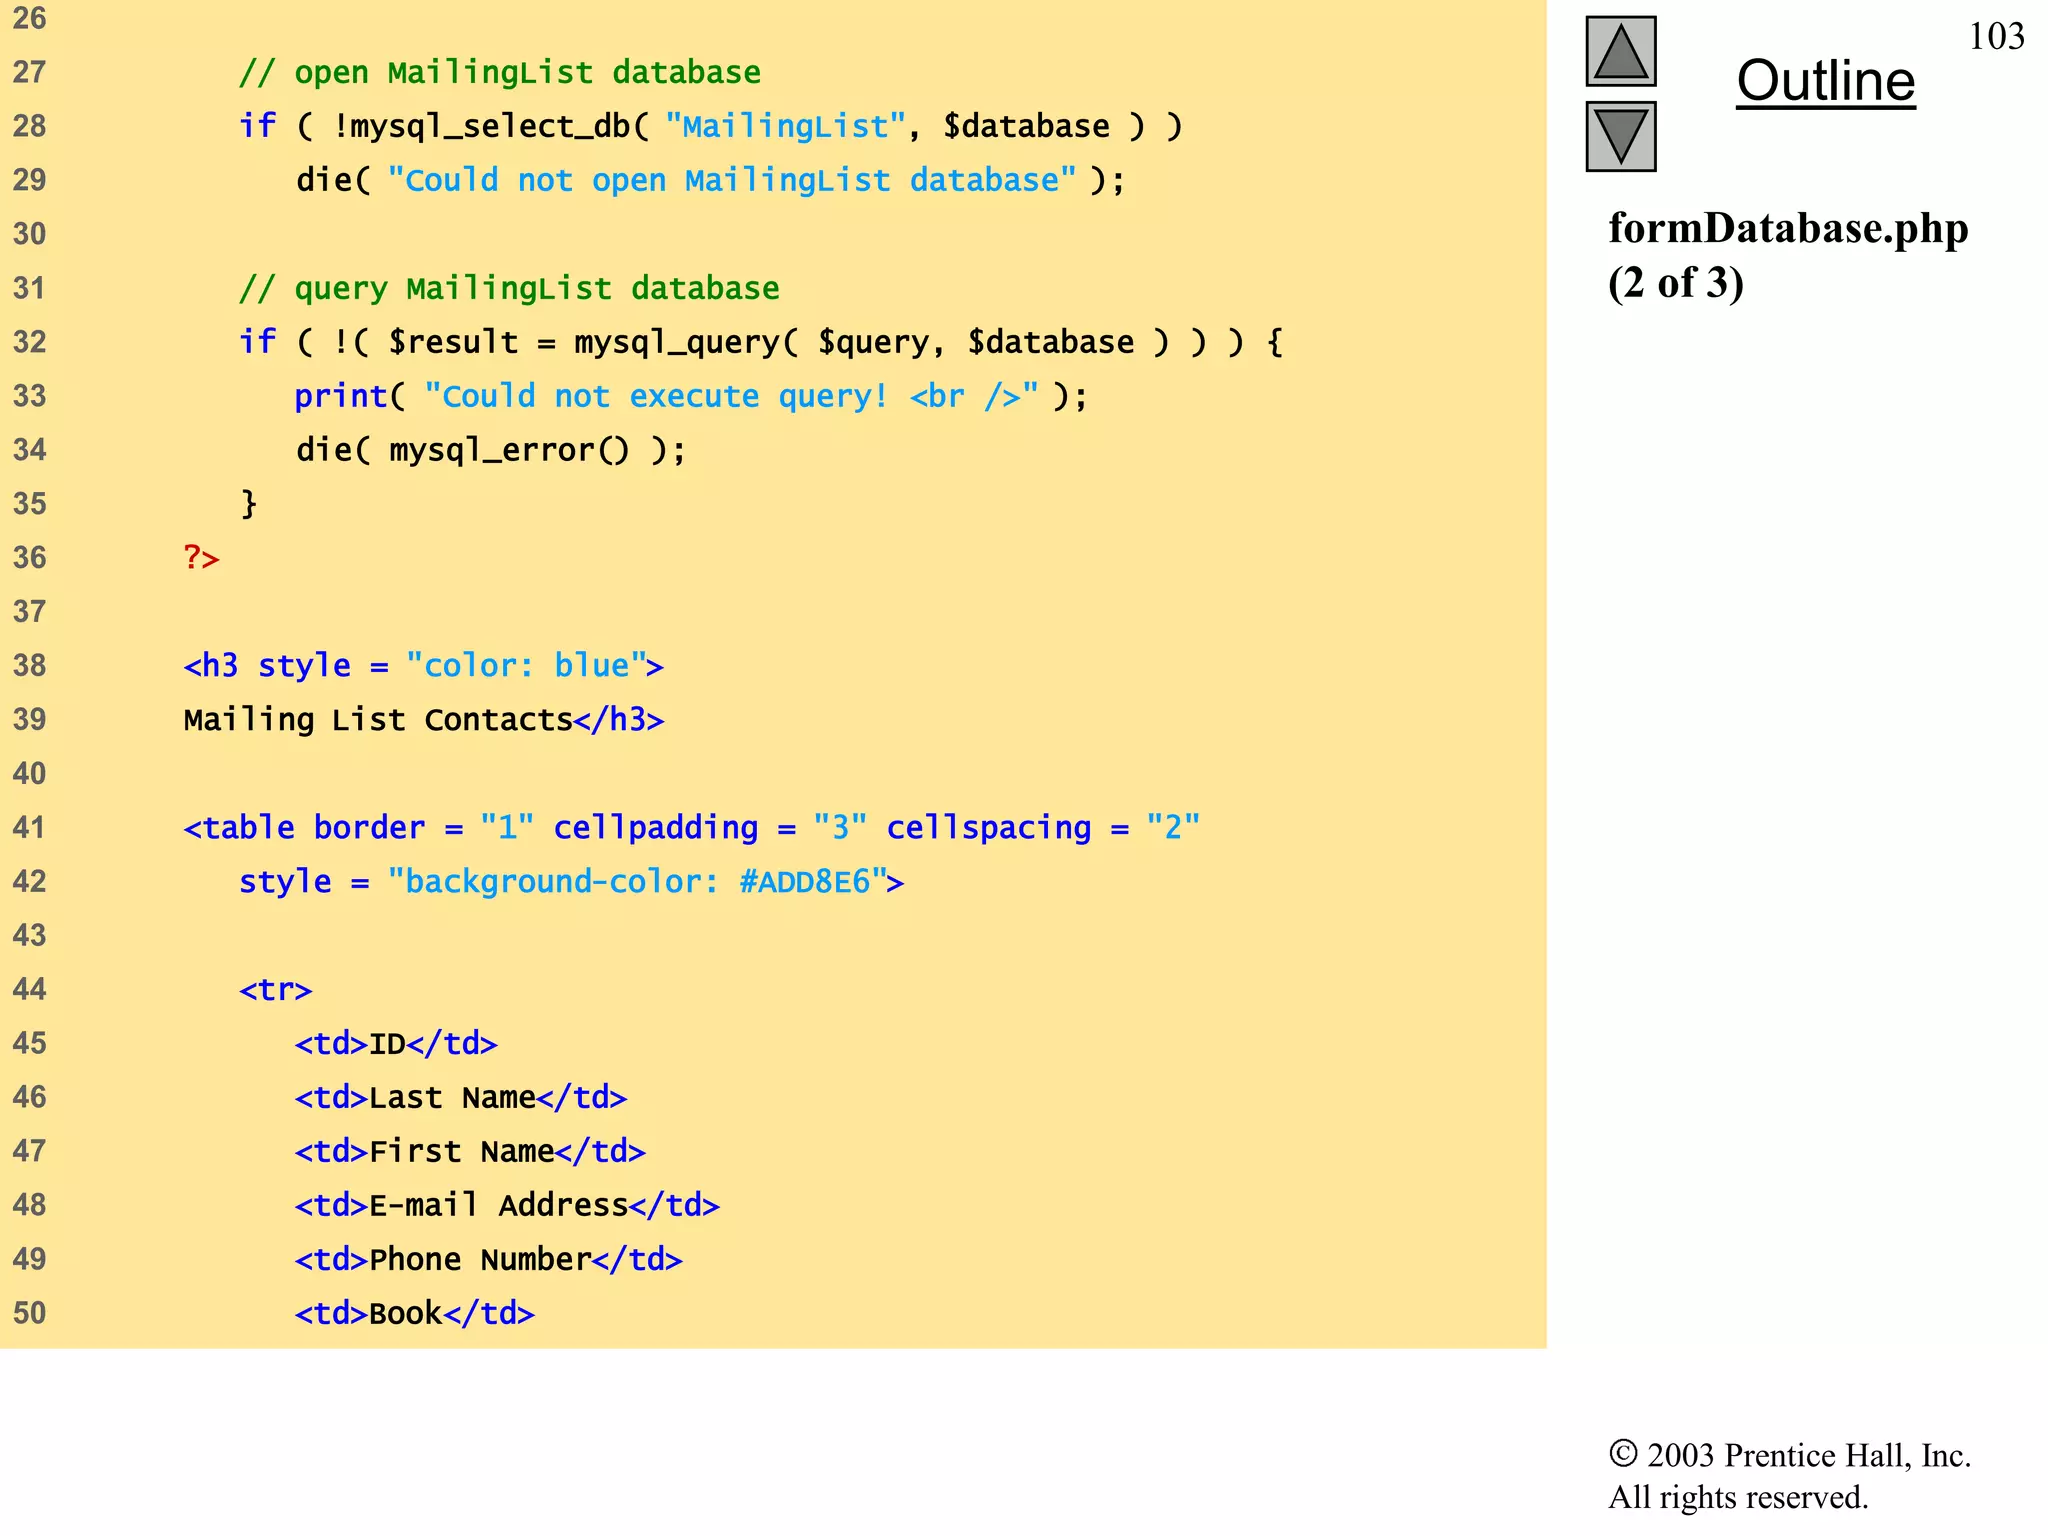
Task: Click the closing brace on line 35
Action: (248, 504)
